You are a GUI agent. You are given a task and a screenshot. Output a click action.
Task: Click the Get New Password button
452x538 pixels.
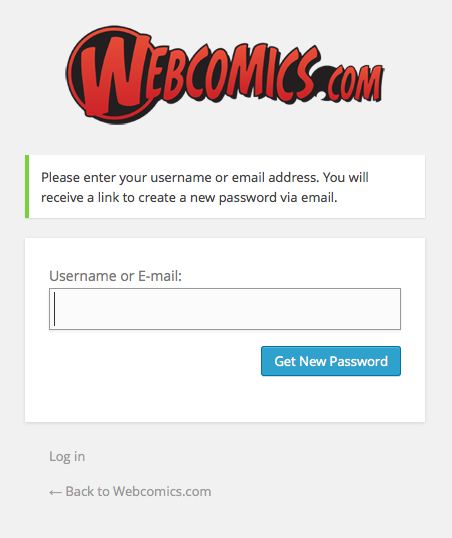point(331,361)
